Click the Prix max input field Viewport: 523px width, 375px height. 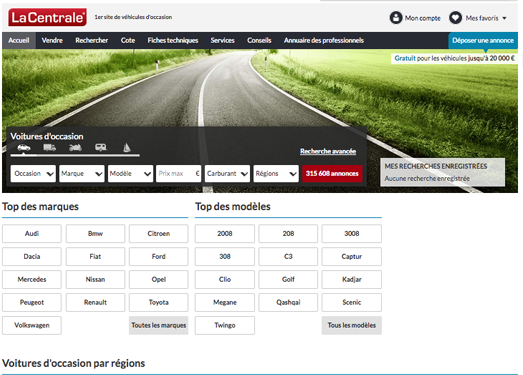click(178, 173)
